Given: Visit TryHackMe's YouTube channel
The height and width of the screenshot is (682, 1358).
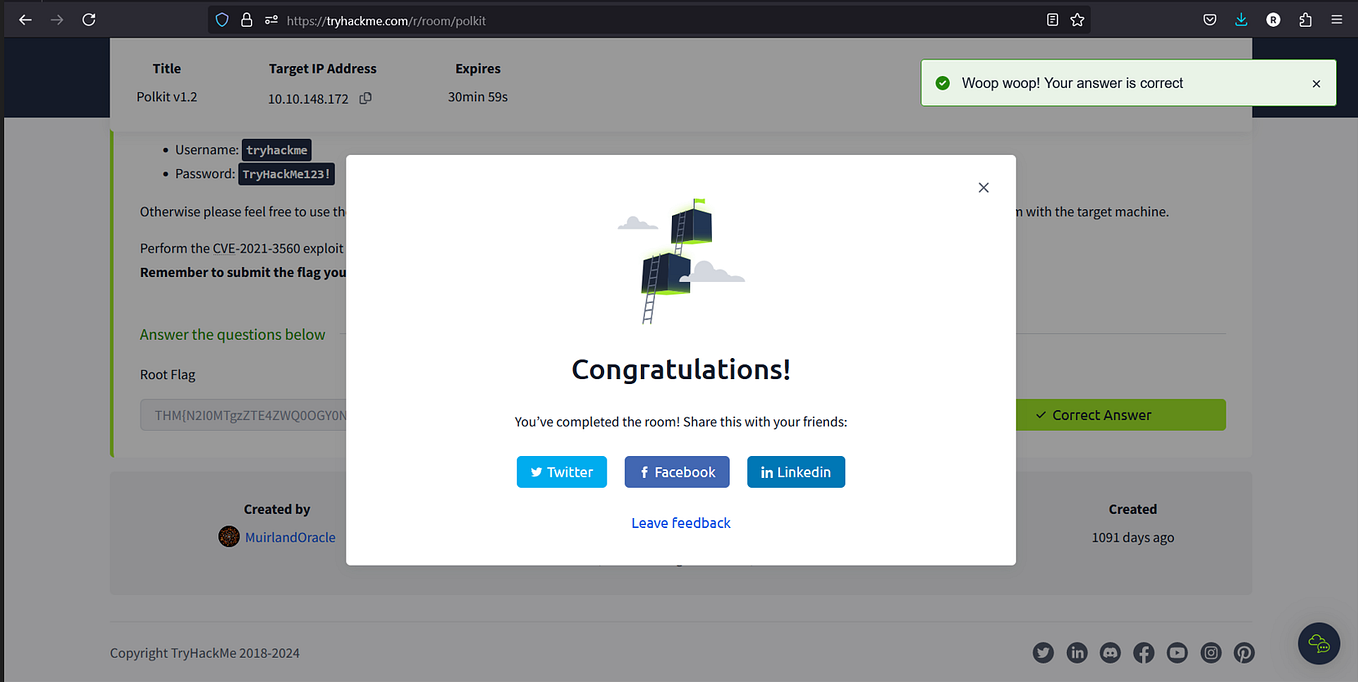Looking at the screenshot, I should pyautogui.click(x=1177, y=652).
